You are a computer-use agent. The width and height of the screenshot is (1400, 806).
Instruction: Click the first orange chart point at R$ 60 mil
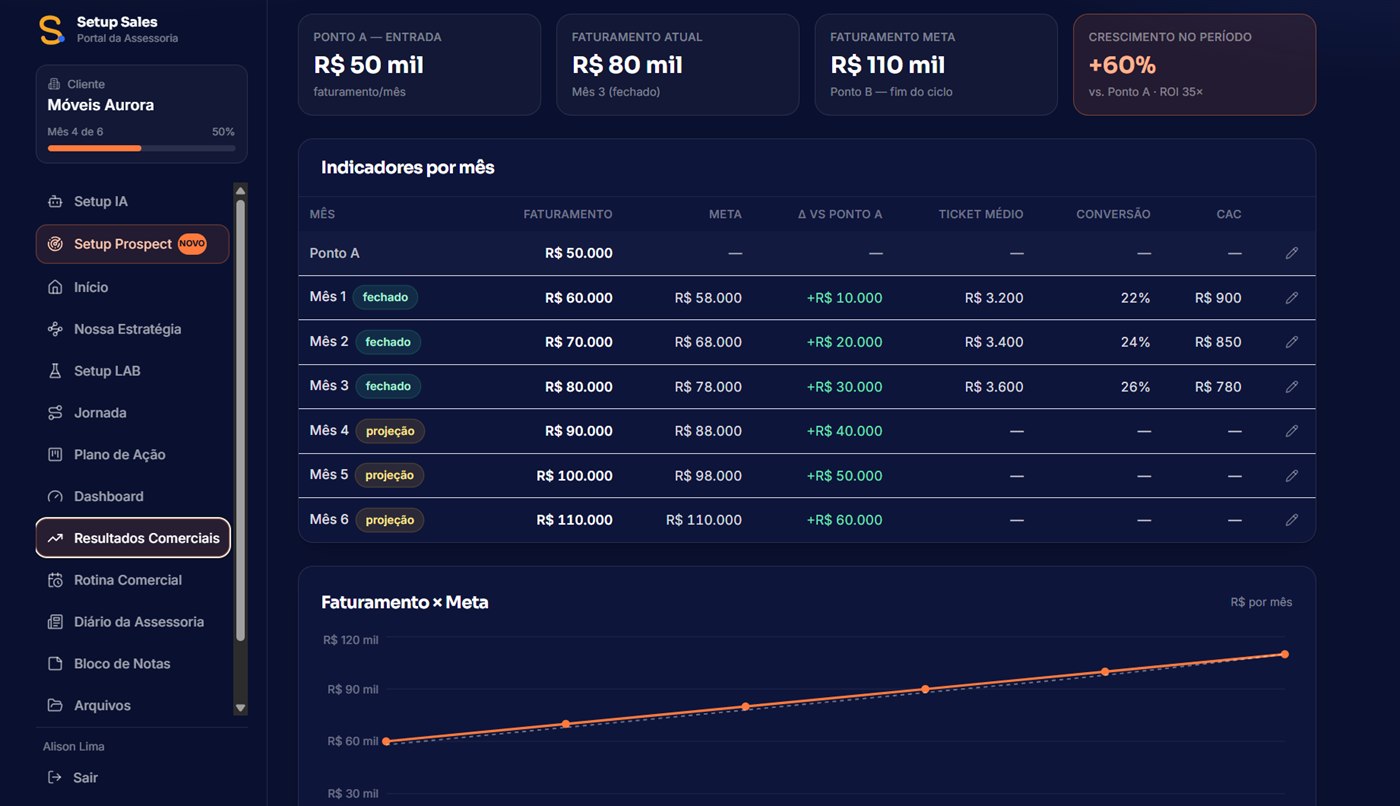pos(386,741)
